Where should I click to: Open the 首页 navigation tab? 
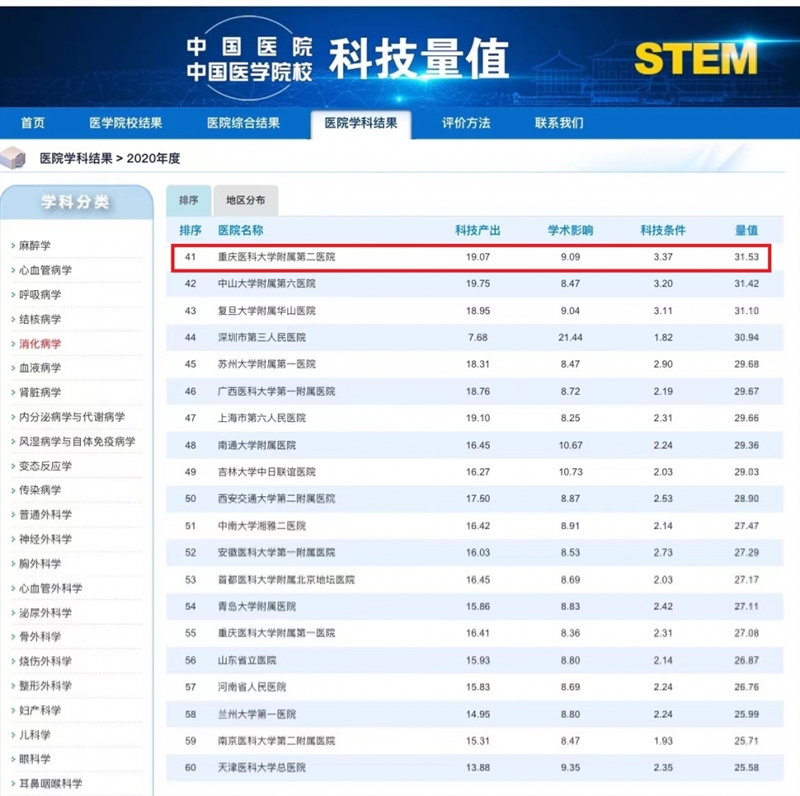(x=33, y=123)
